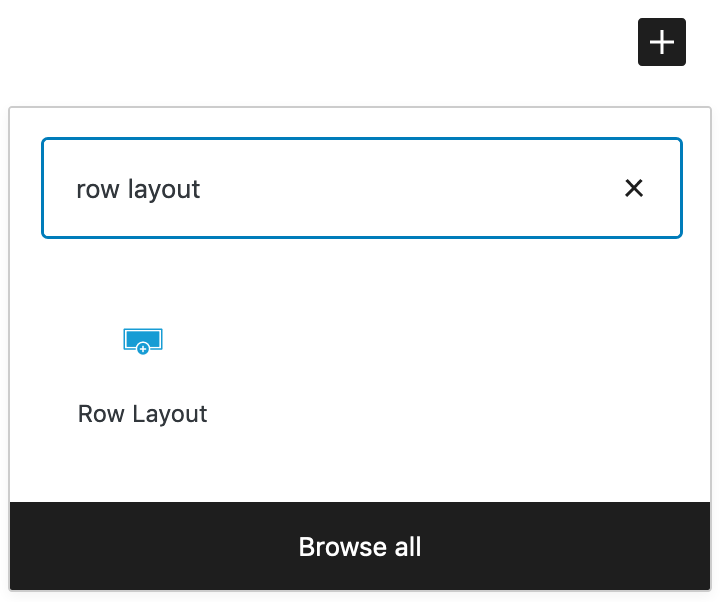Select the blue Row Layout block icon
Viewport: 720px width, 602px height.
point(143,342)
